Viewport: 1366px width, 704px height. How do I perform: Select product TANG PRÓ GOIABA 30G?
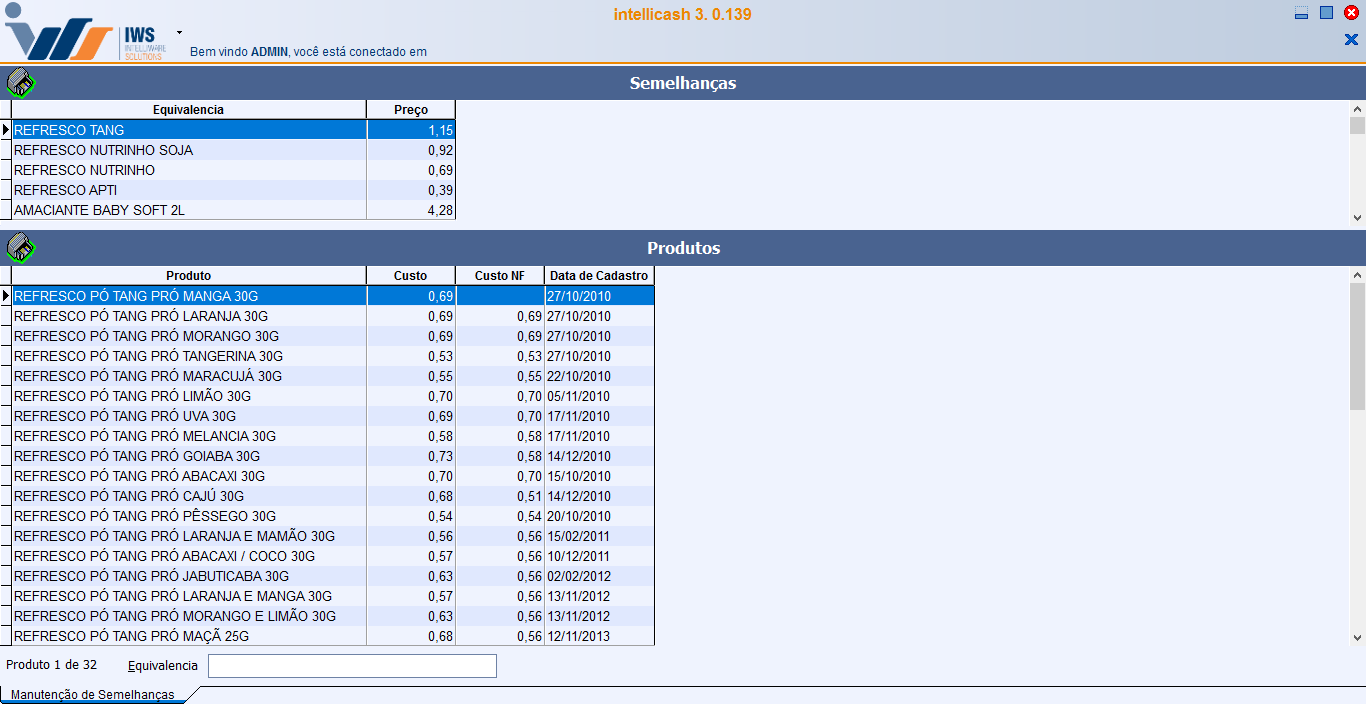[333, 456]
